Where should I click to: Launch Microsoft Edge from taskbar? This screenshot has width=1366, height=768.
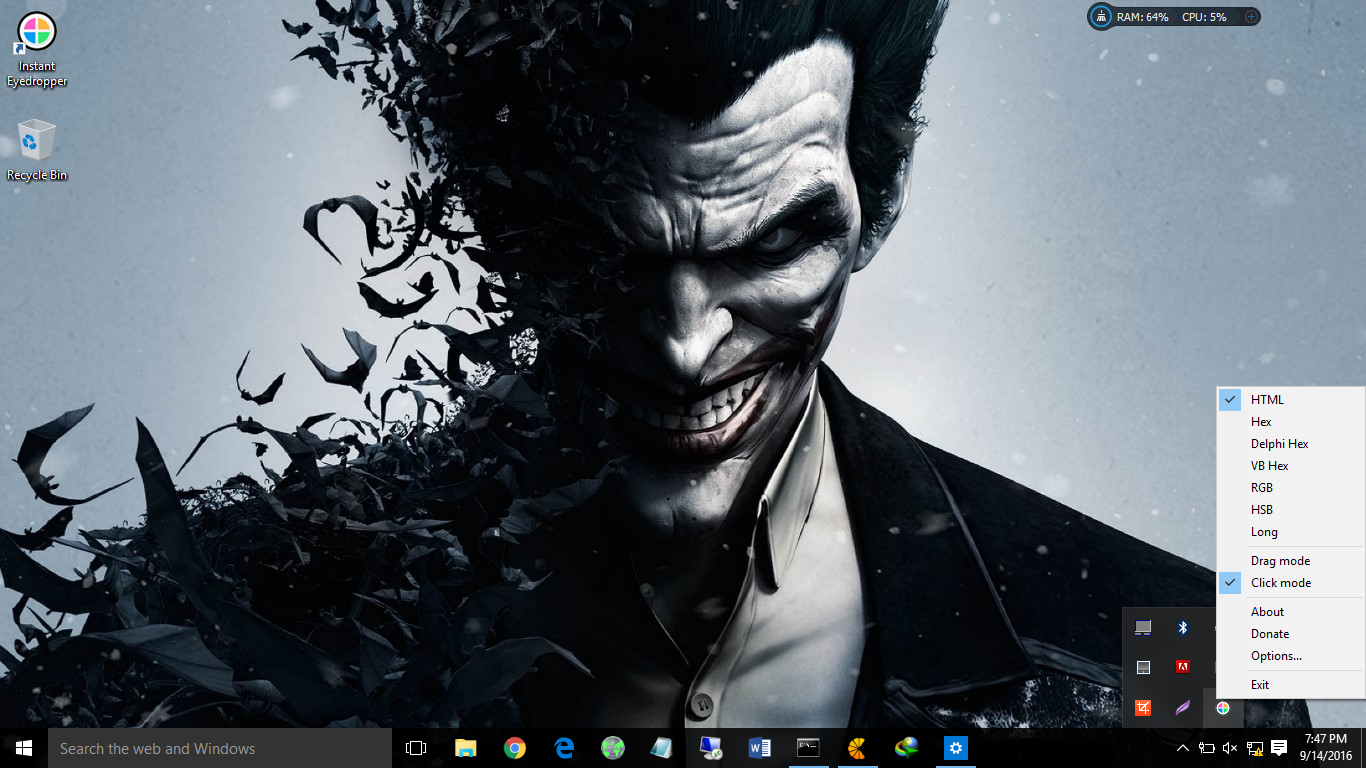[x=564, y=748]
